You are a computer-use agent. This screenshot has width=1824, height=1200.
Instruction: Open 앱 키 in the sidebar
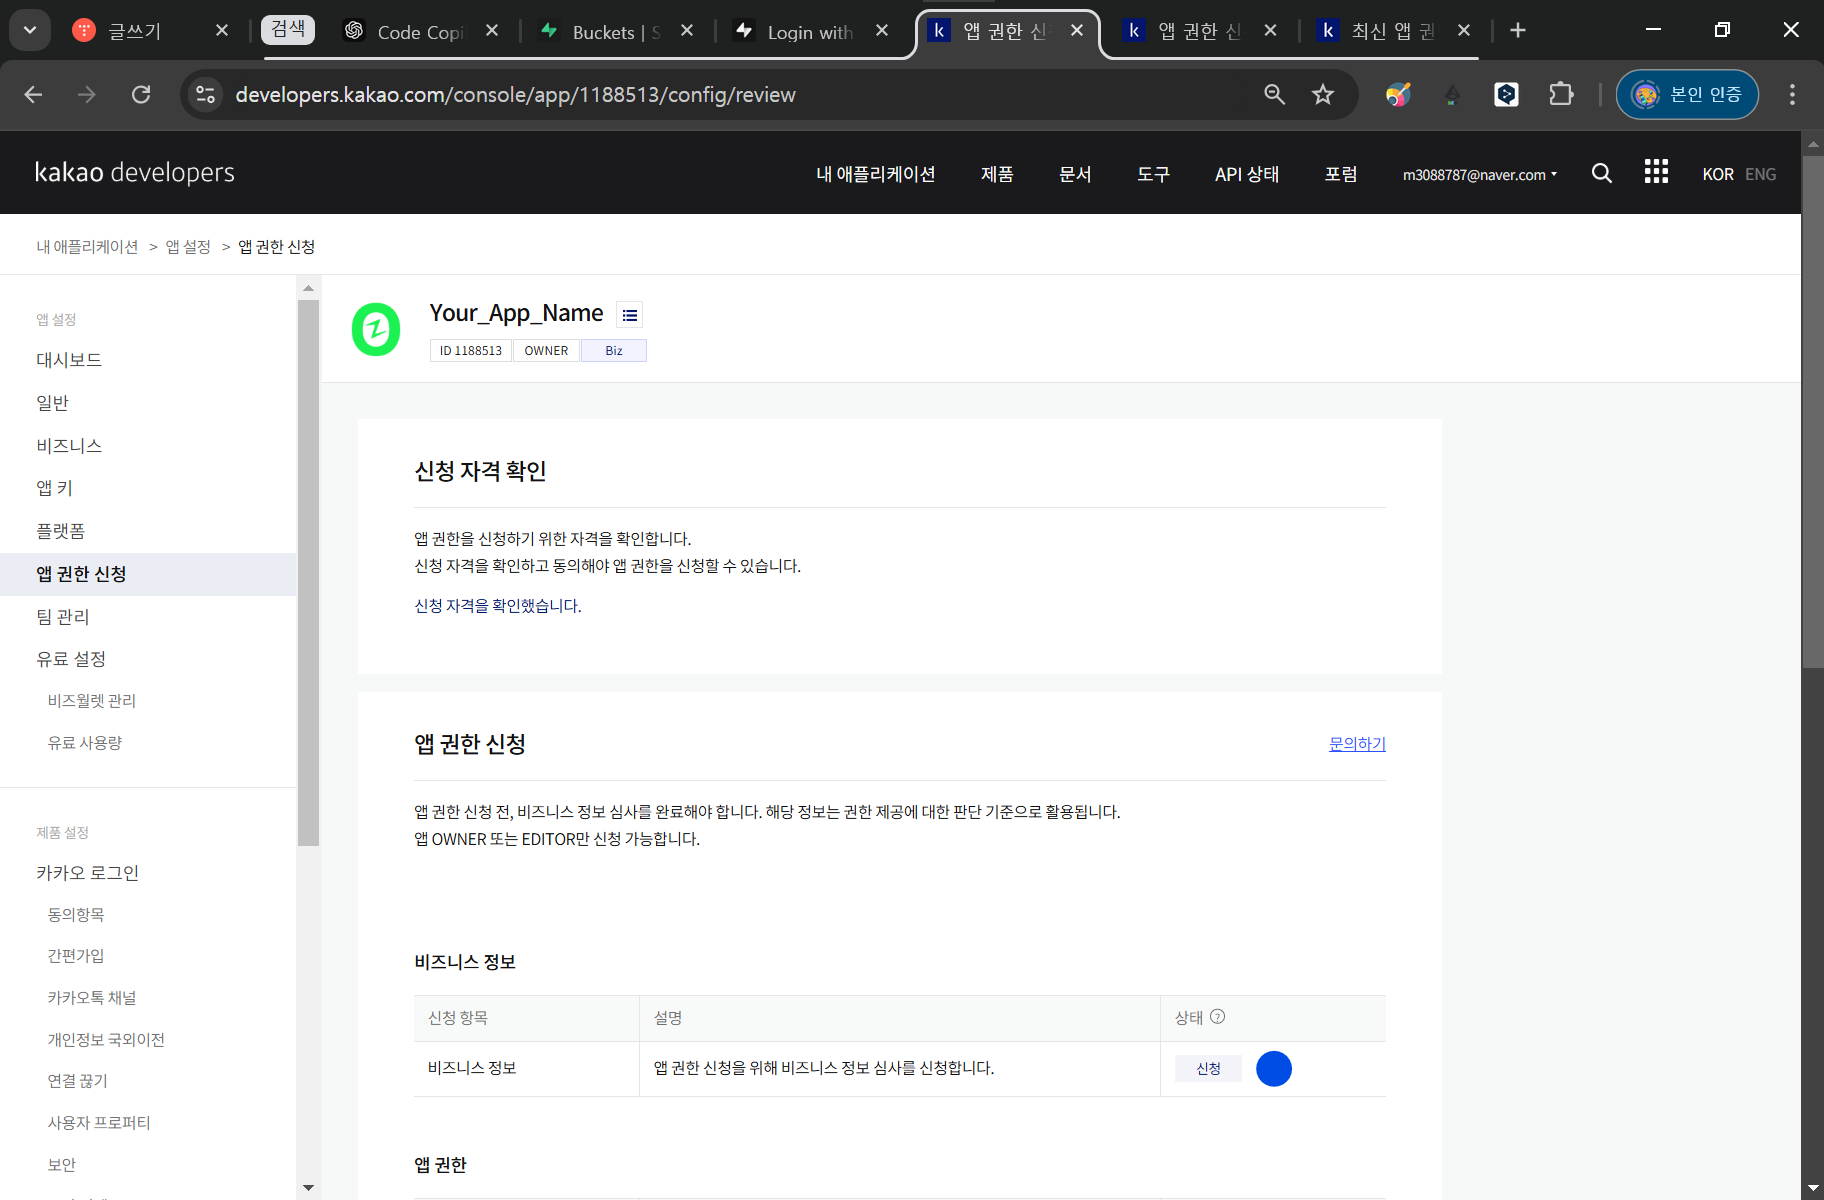point(54,488)
